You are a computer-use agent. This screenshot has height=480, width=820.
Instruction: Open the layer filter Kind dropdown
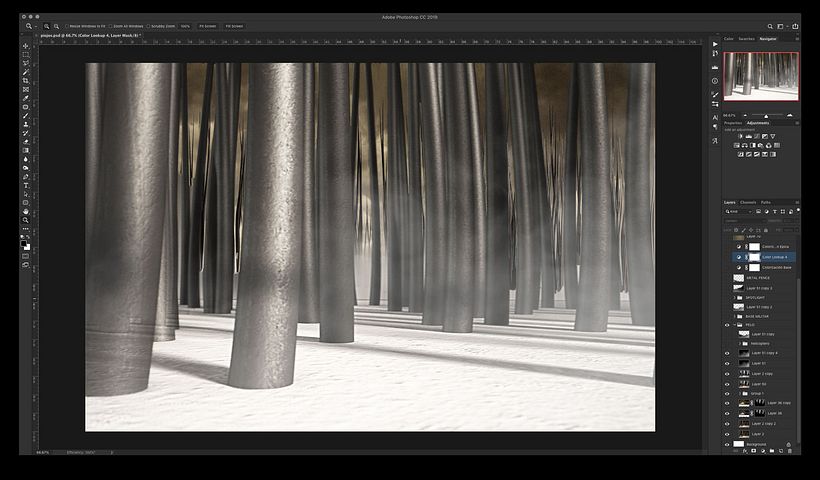738,212
